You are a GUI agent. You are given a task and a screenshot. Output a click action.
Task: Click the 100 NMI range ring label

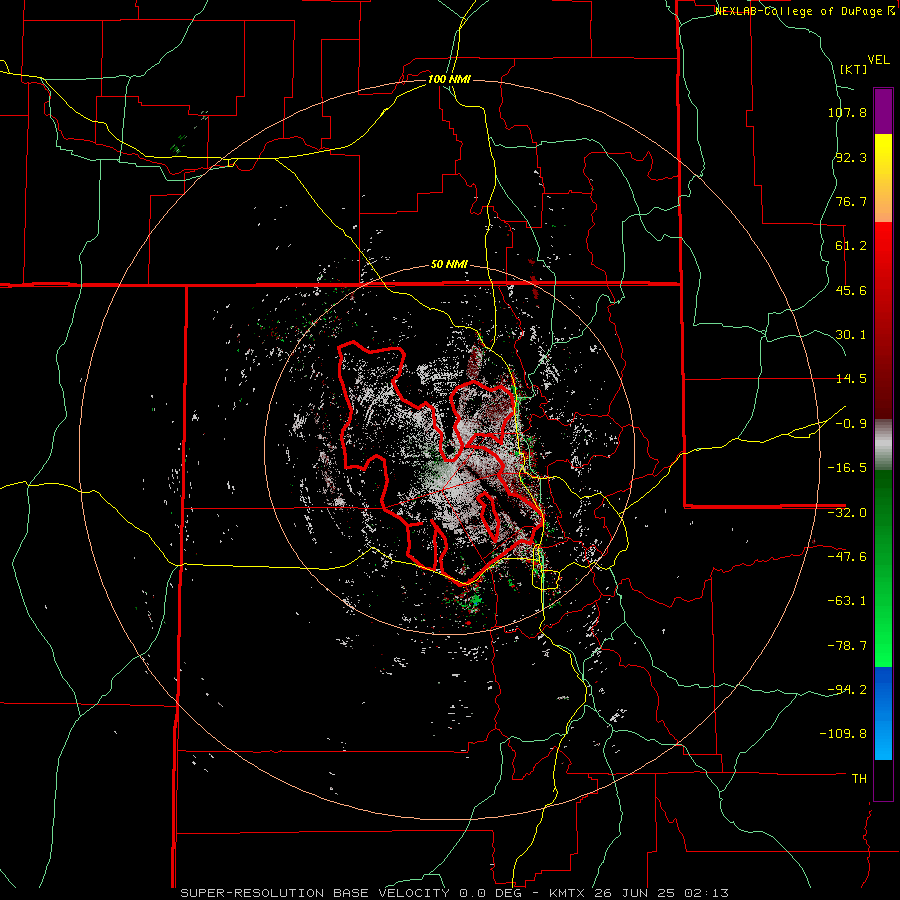[449, 79]
